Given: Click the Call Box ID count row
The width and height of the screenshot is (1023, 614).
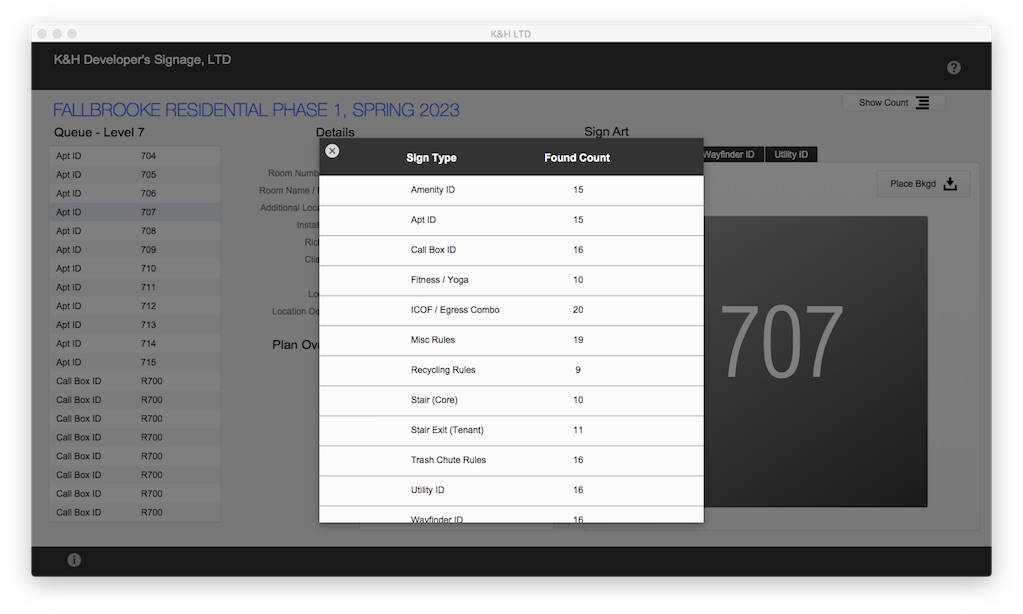Looking at the screenshot, I should [x=511, y=250].
